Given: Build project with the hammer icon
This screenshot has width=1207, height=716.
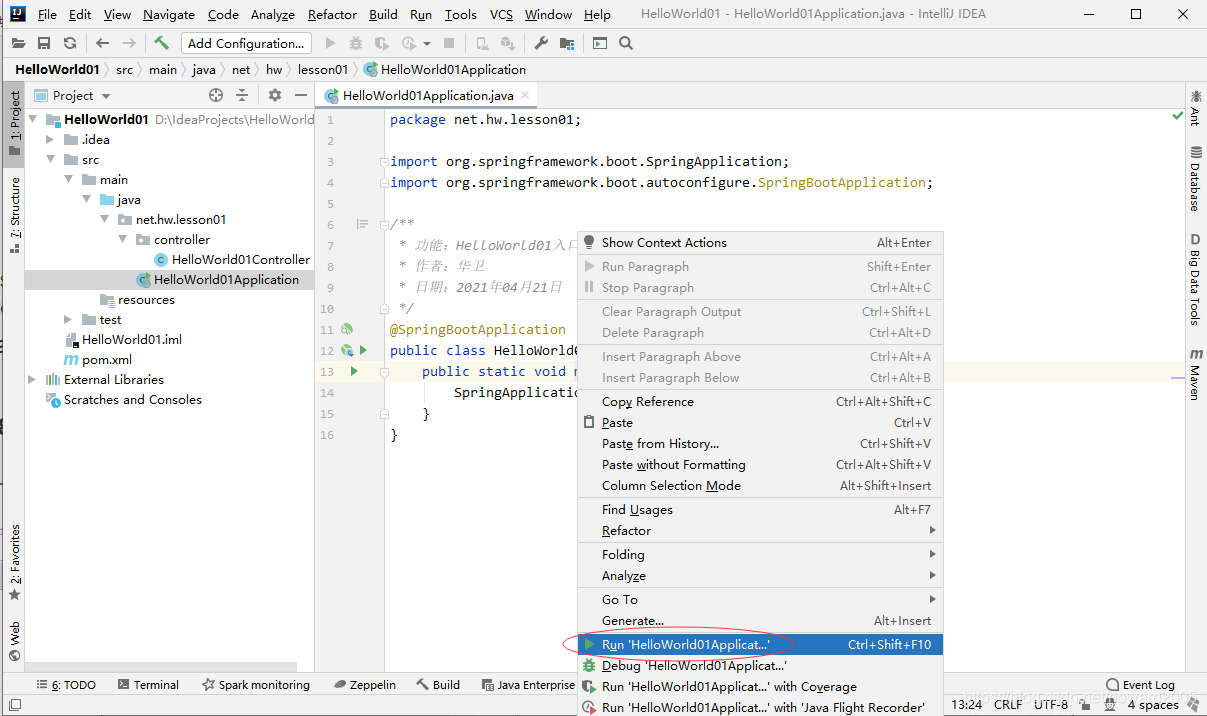Looking at the screenshot, I should [x=161, y=43].
